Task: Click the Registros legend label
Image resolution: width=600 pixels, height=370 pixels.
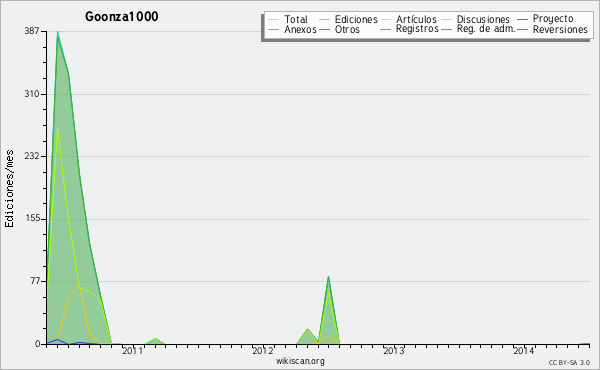Action: [417, 29]
